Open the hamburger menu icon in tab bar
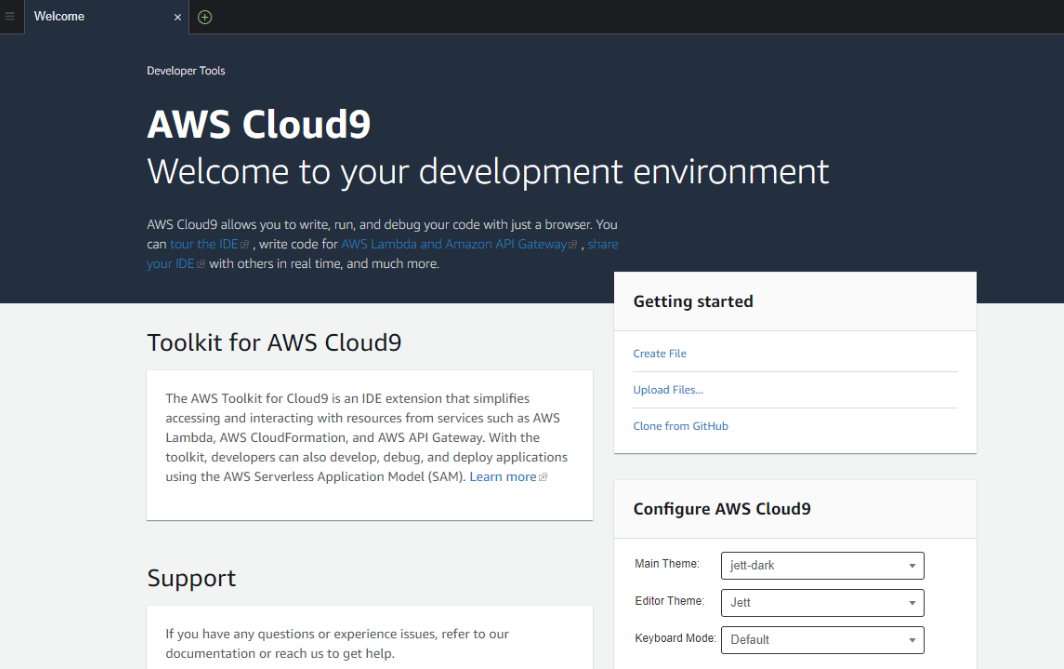The height and width of the screenshot is (669, 1064). [10, 17]
